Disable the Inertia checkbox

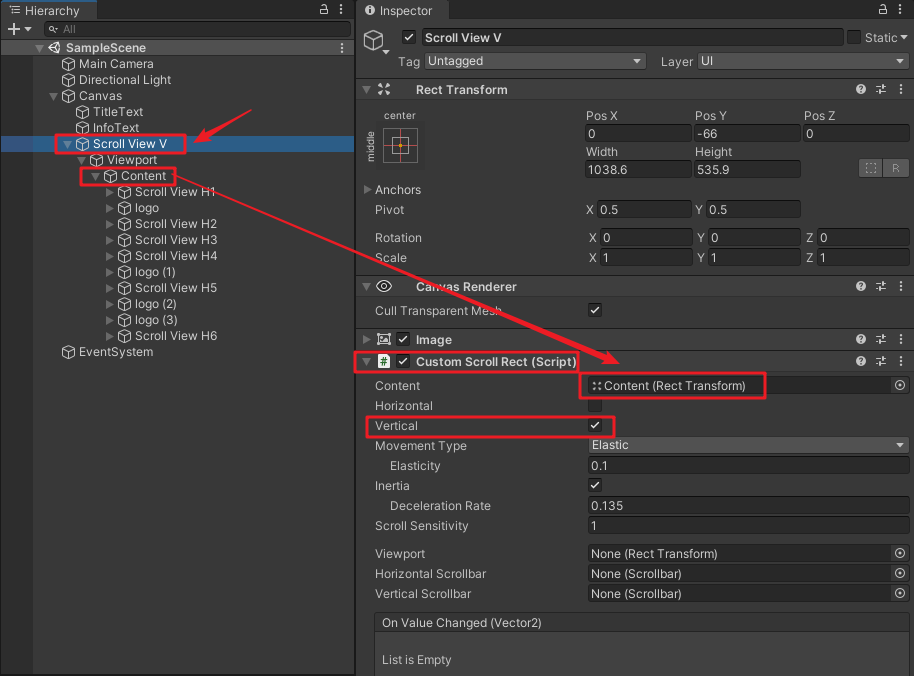point(594,485)
